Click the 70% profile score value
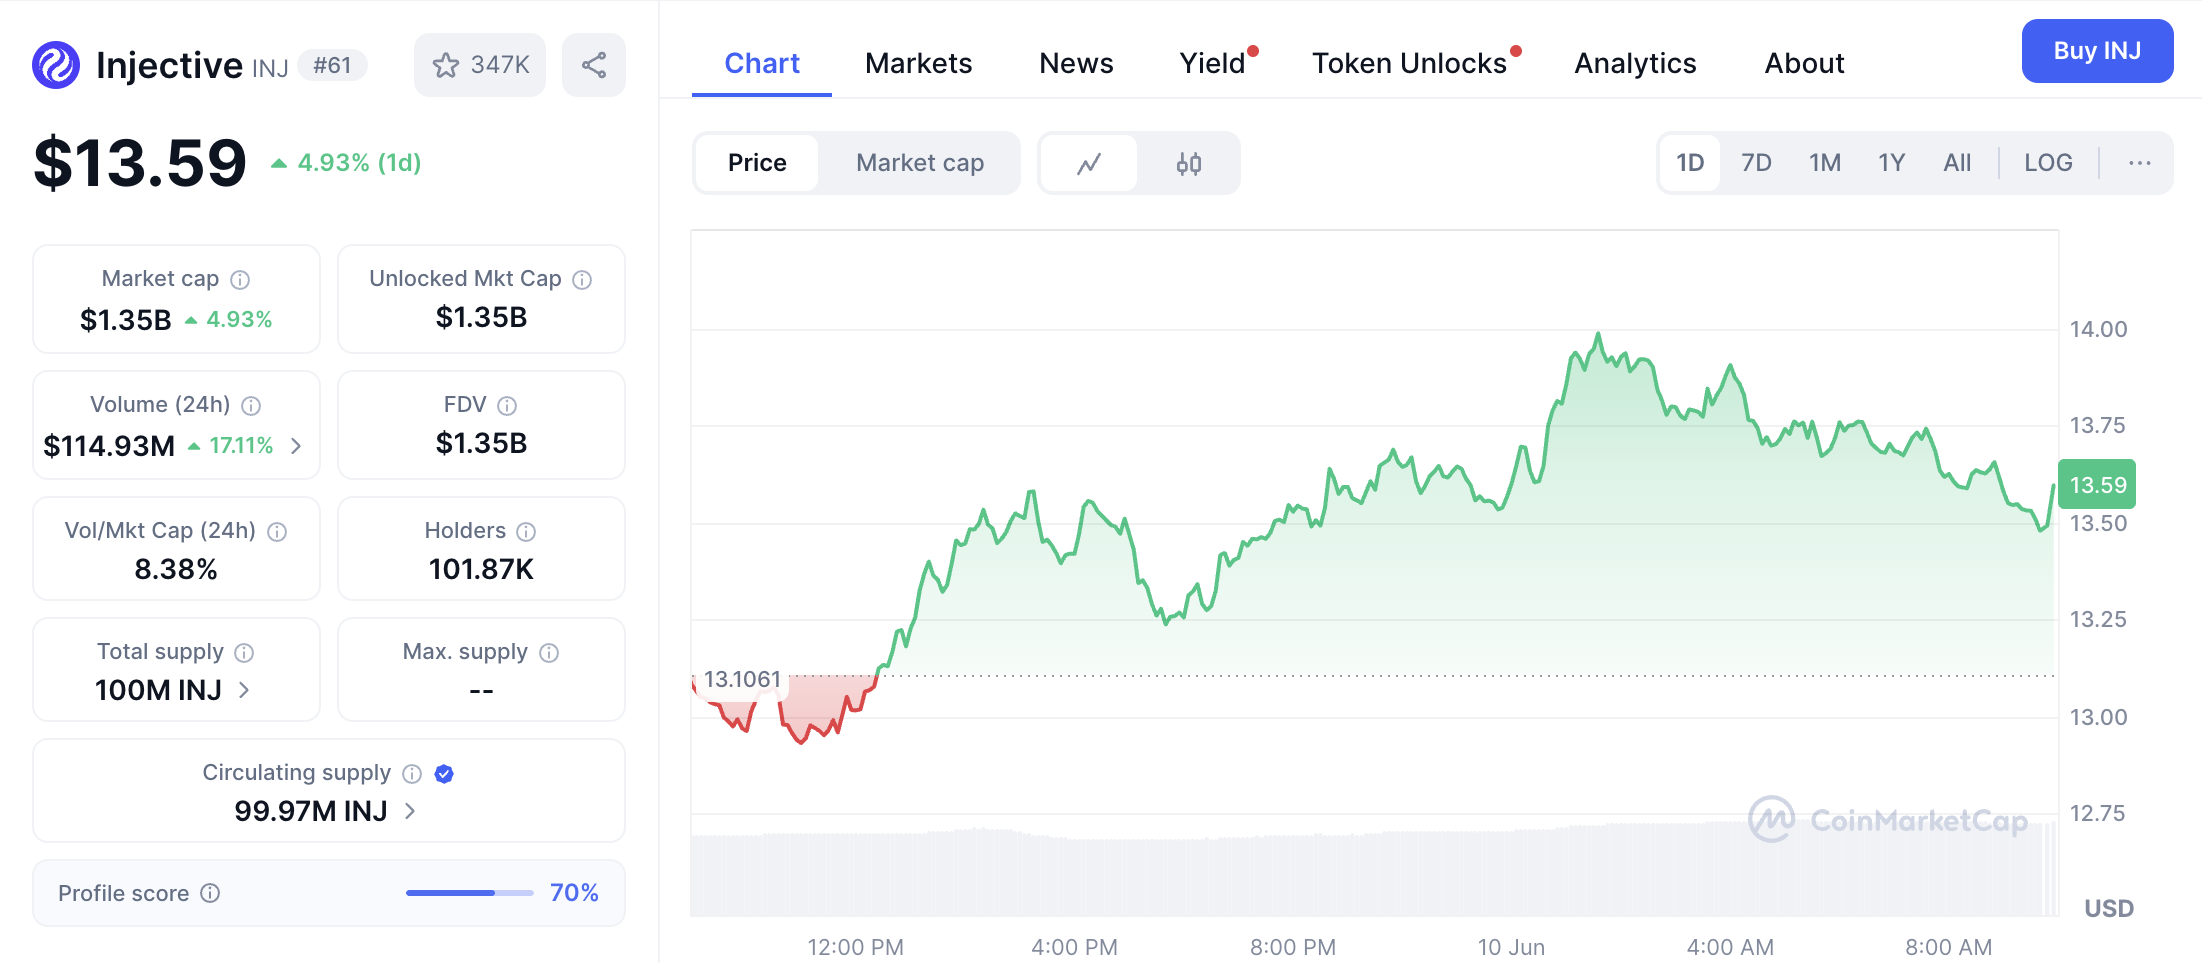This screenshot has height=963, width=2202. [x=574, y=893]
